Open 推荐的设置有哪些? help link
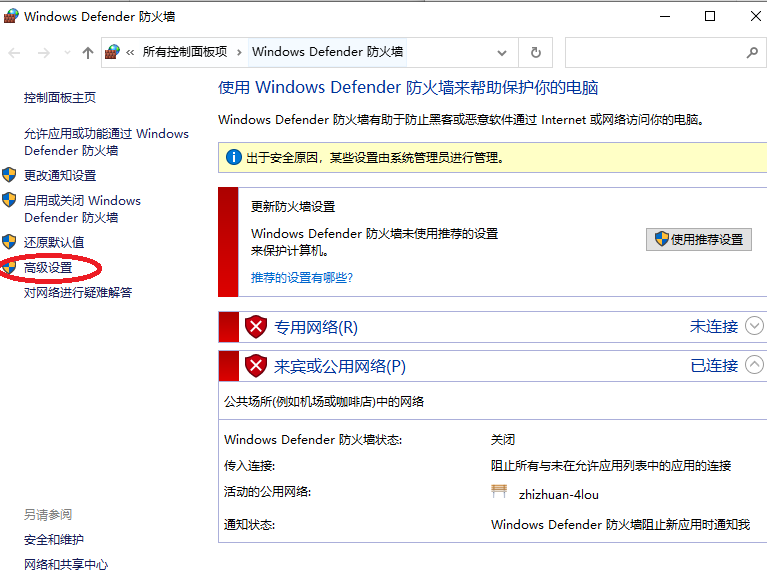Viewport: 767px width, 579px height. (302, 278)
